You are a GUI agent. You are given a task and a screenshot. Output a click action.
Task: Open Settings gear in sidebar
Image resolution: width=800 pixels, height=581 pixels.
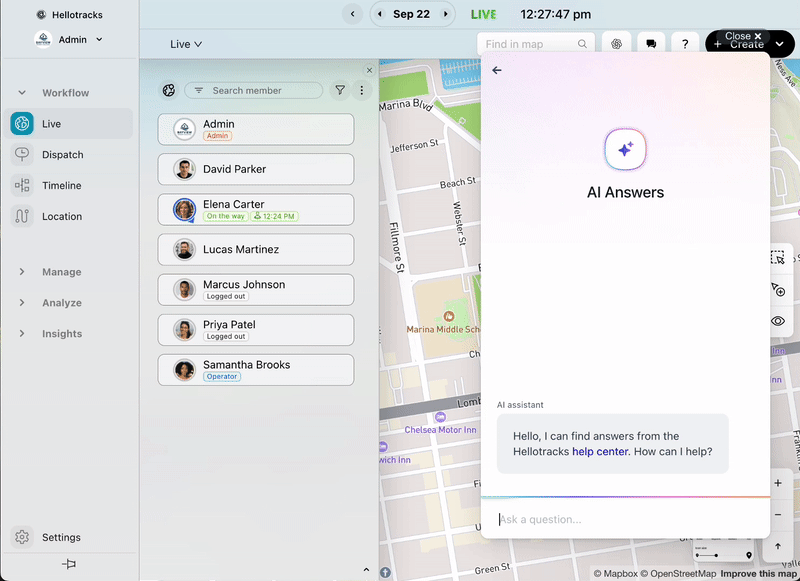22,537
